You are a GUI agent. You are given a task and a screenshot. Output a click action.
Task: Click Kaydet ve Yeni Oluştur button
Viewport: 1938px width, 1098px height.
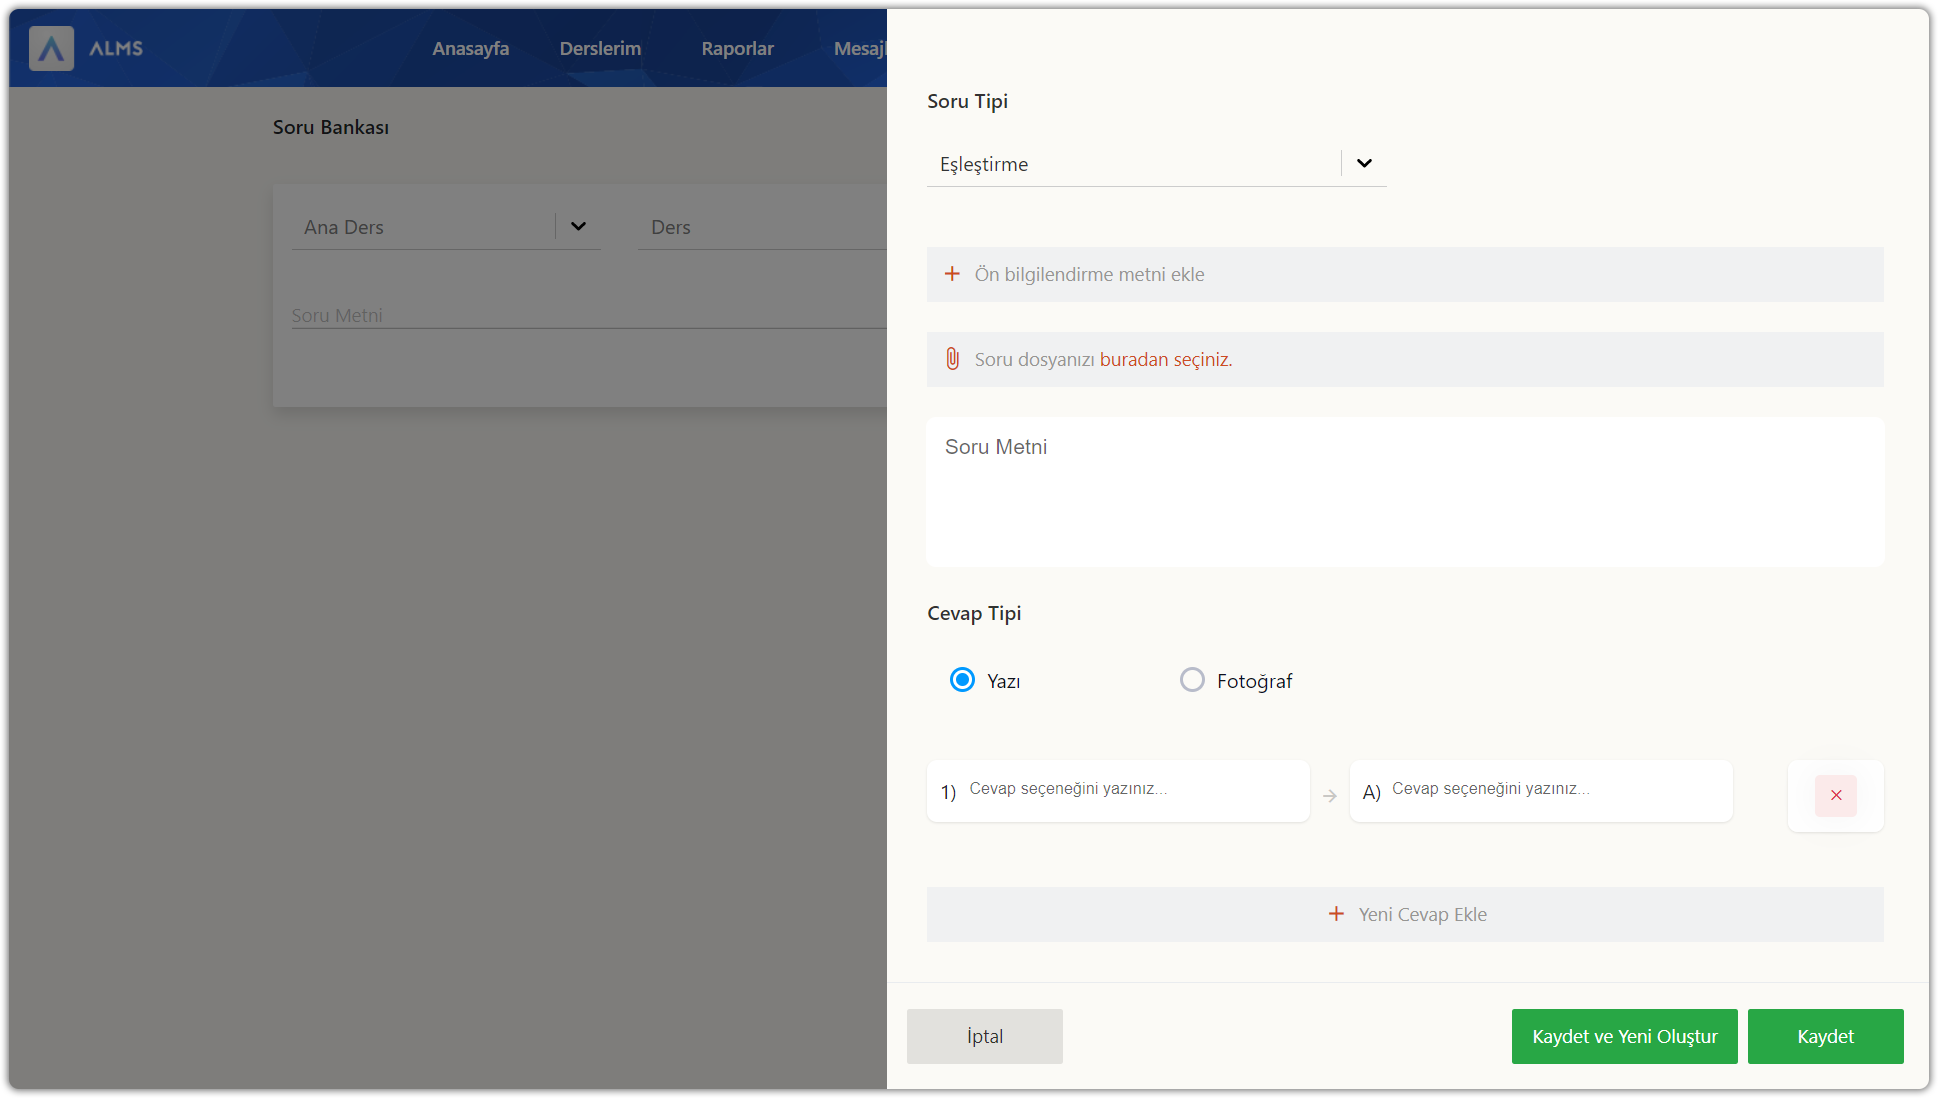tap(1624, 1036)
